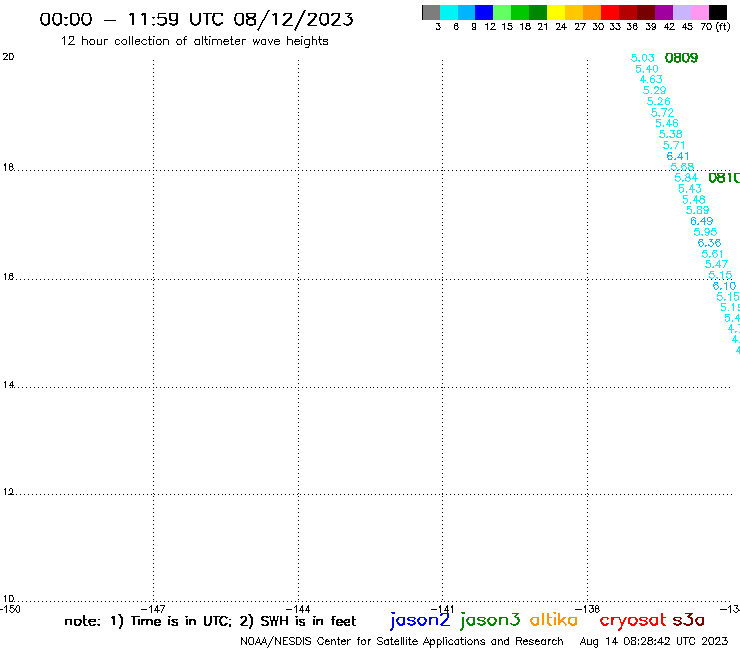Click the 'Aug 14 08:28:42 UTC 2023' timestamp
This screenshot has height=650, width=740.
[654, 642]
